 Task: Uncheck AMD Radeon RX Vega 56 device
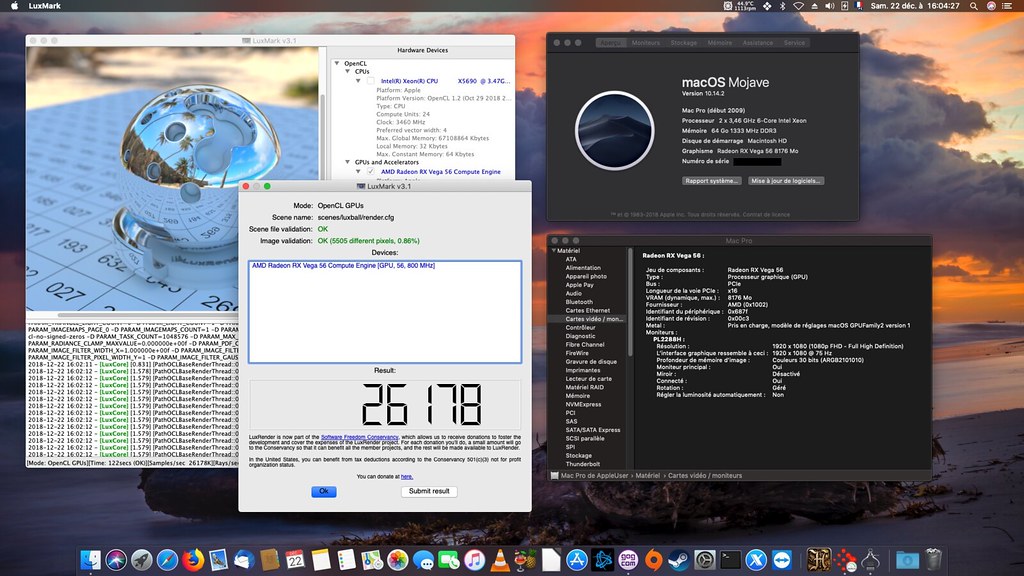pos(371,171)
